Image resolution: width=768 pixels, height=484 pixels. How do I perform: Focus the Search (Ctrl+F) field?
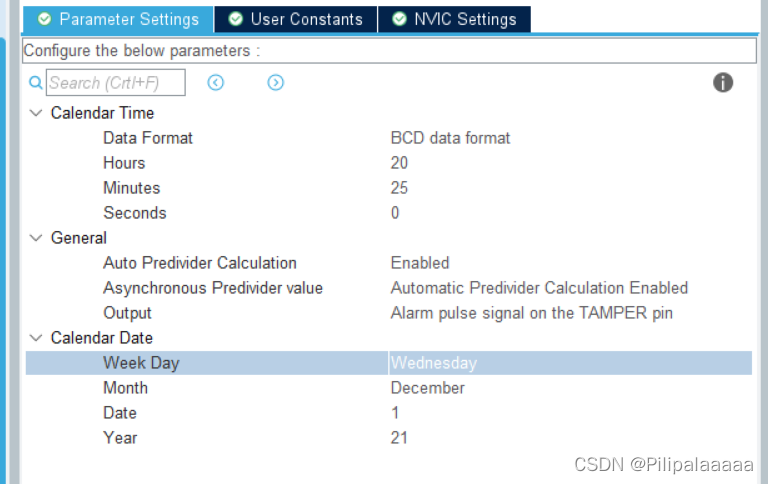point(116,82)
